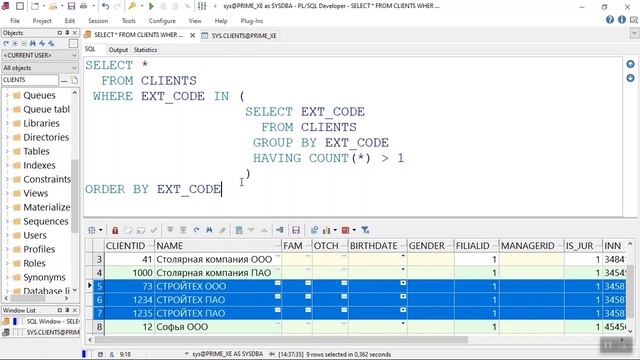Expand the Views folder in the tree
640x360 pixels.
point(7,193)
